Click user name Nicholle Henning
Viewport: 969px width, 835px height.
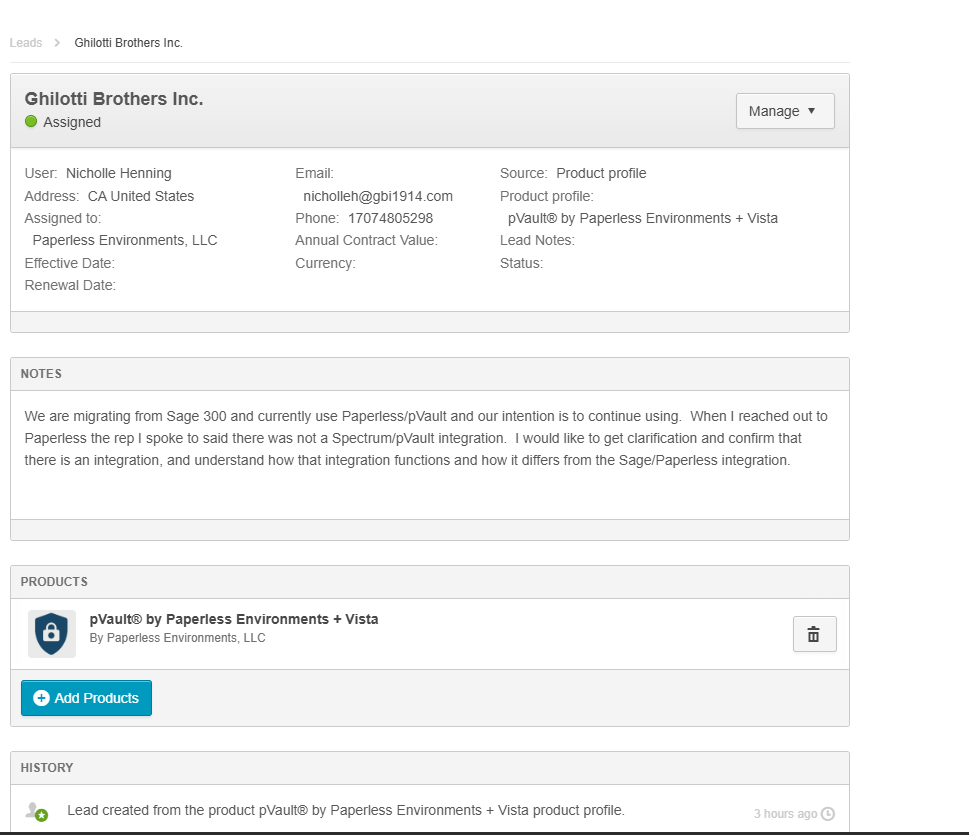[119, 173]
